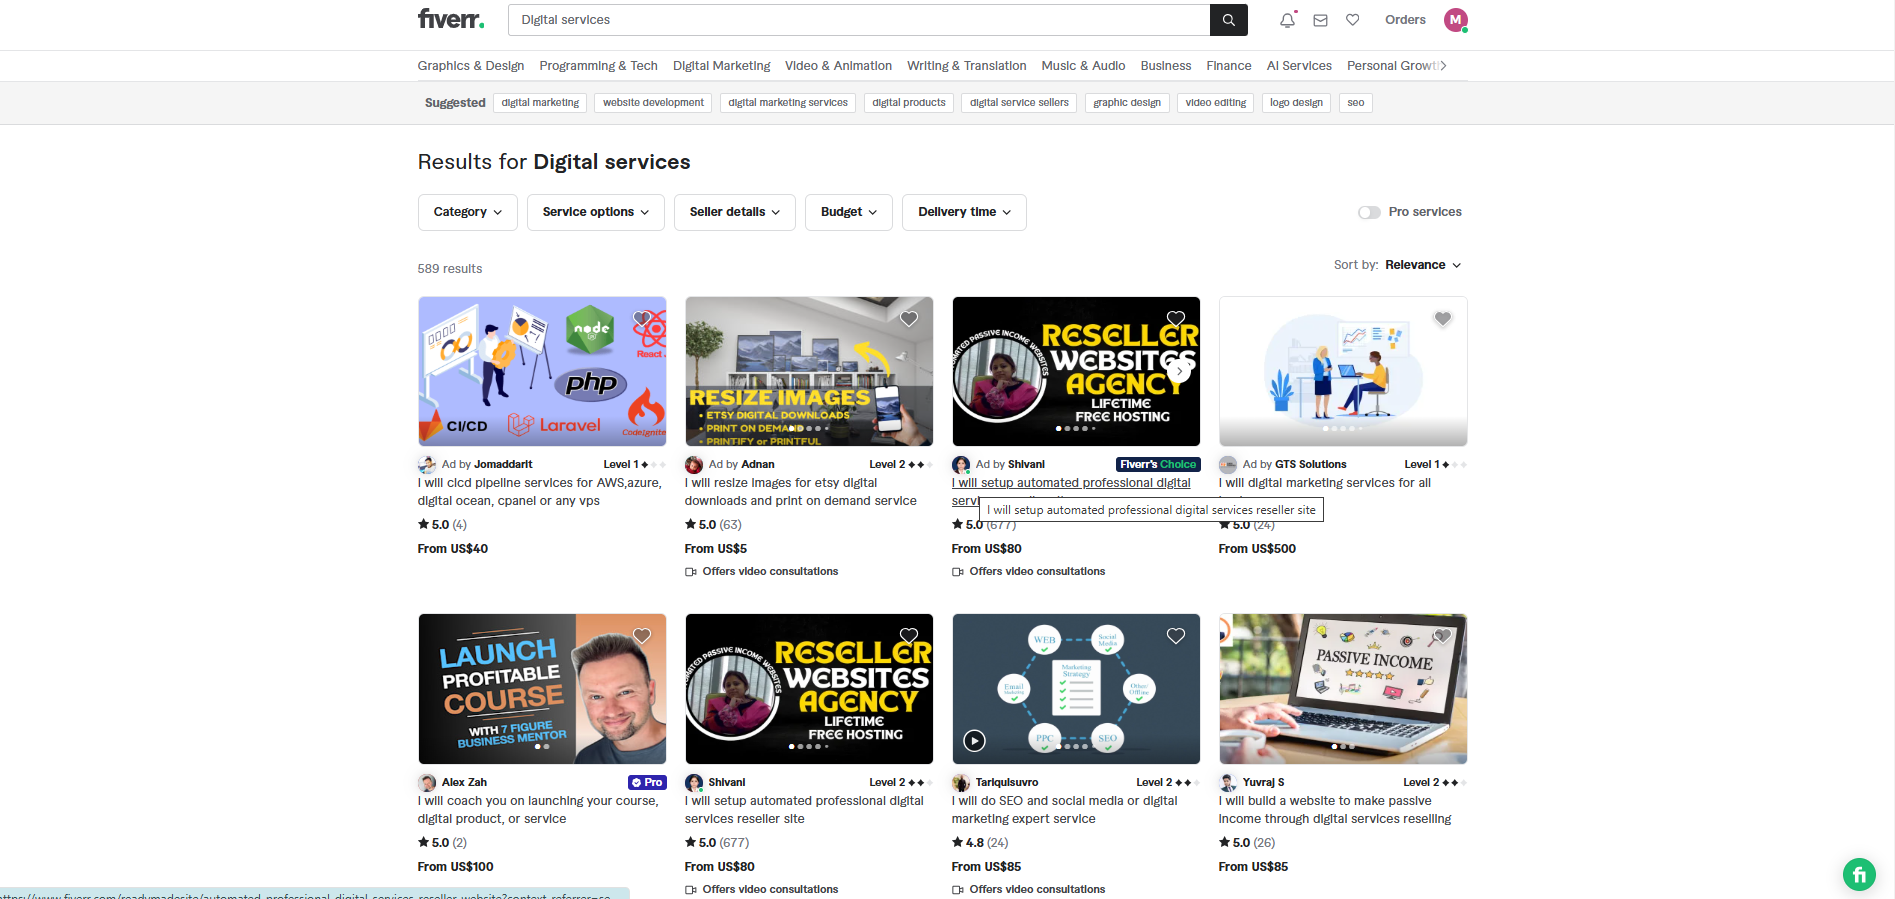The image size is (1895, 899).
Task: Select 'digital service sellers' suggestion tag
Action: click(x=1019, y=103)
